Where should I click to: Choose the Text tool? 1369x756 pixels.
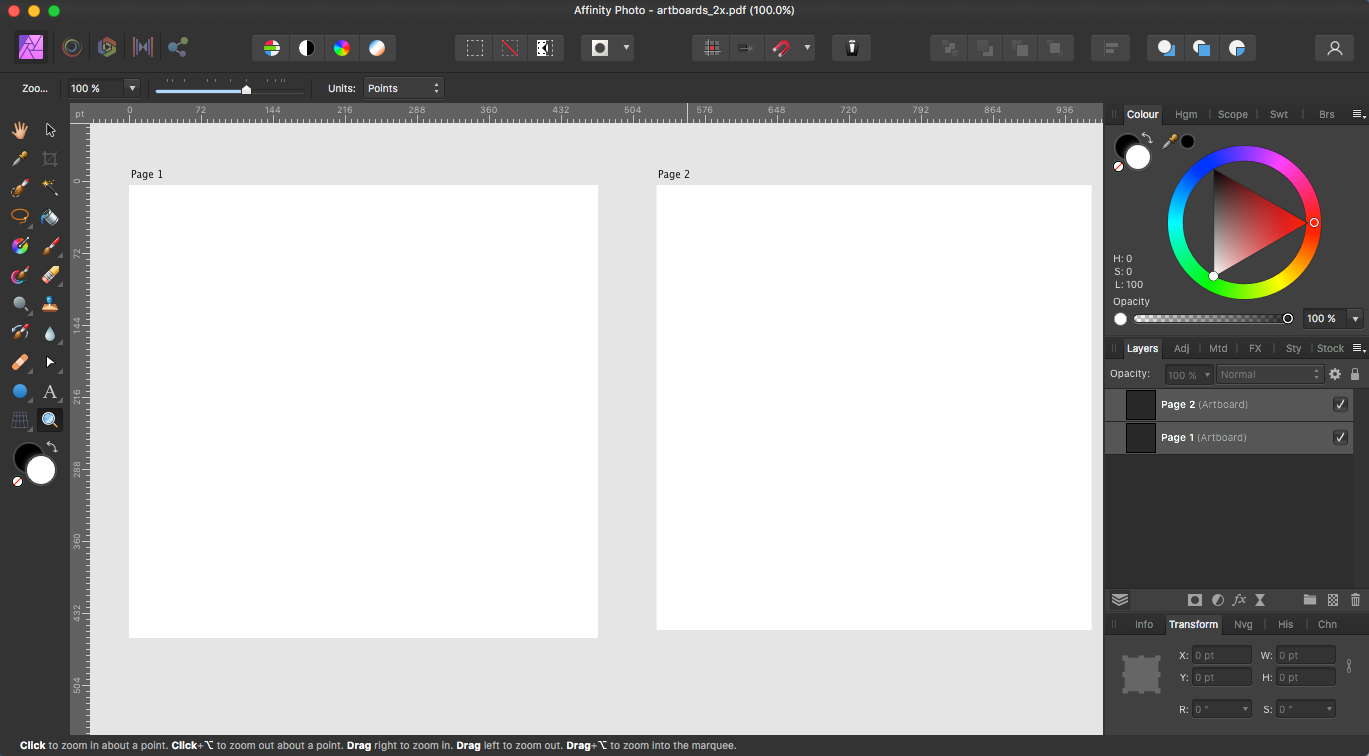[50, 392]
